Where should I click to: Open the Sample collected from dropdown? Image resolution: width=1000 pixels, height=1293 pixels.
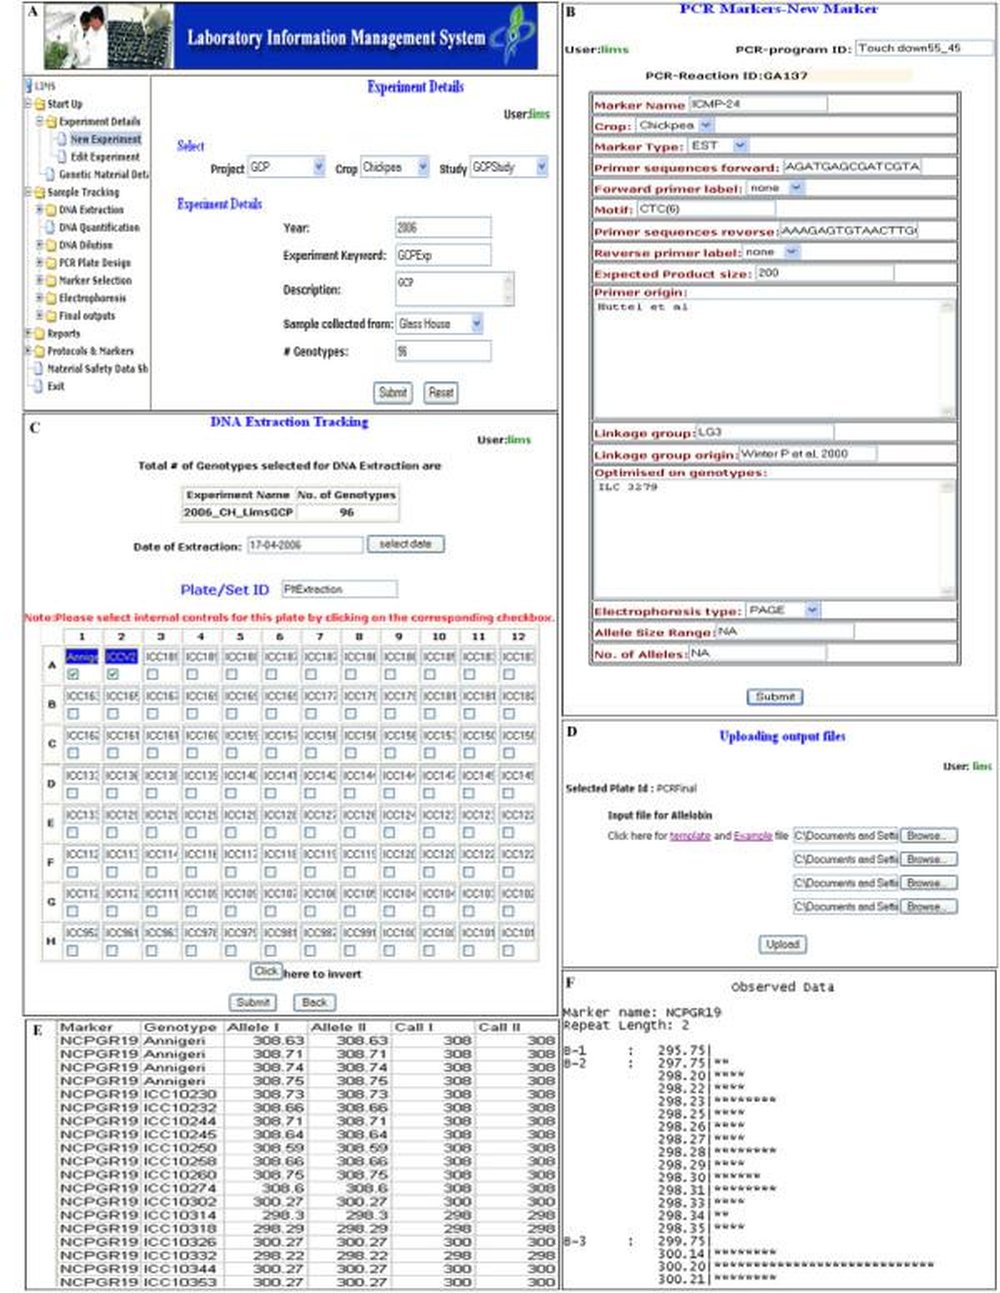point(477,323)
